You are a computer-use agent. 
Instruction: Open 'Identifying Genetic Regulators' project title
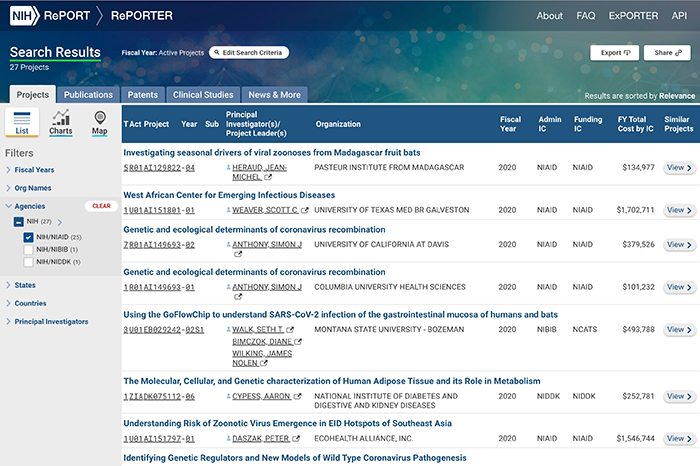point(295,458)
